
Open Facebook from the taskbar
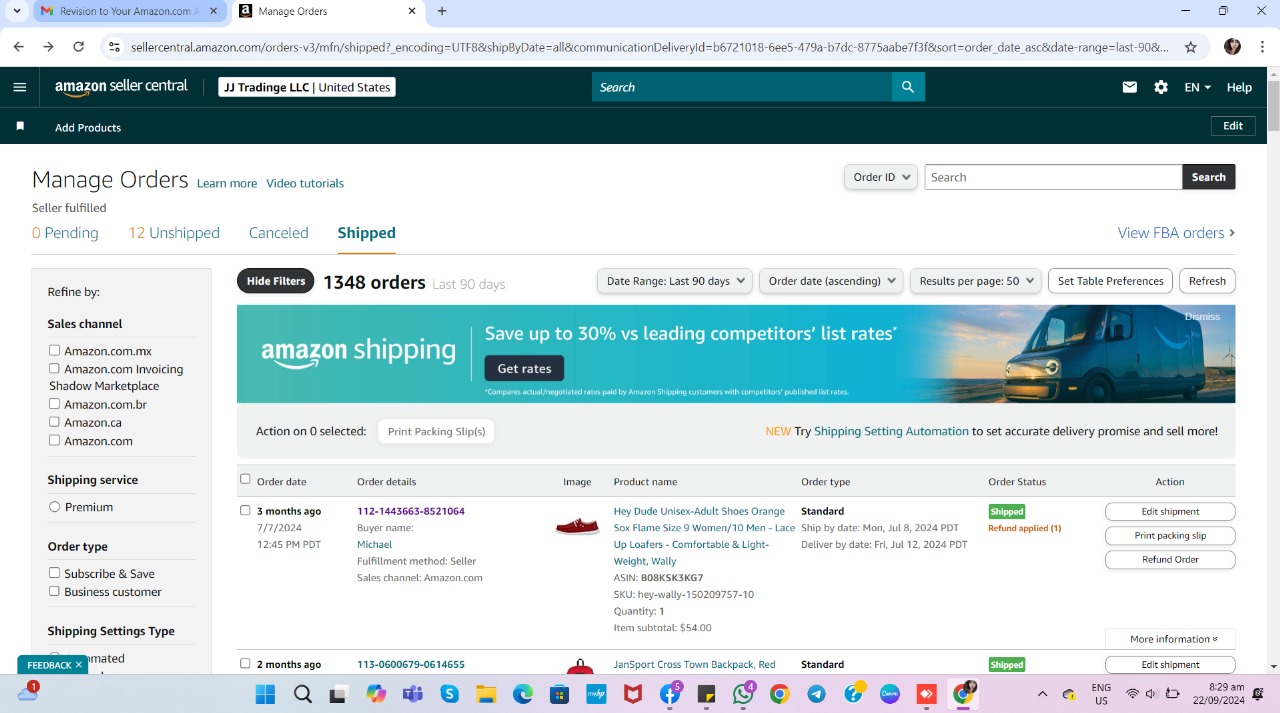(x=670, y=694)
